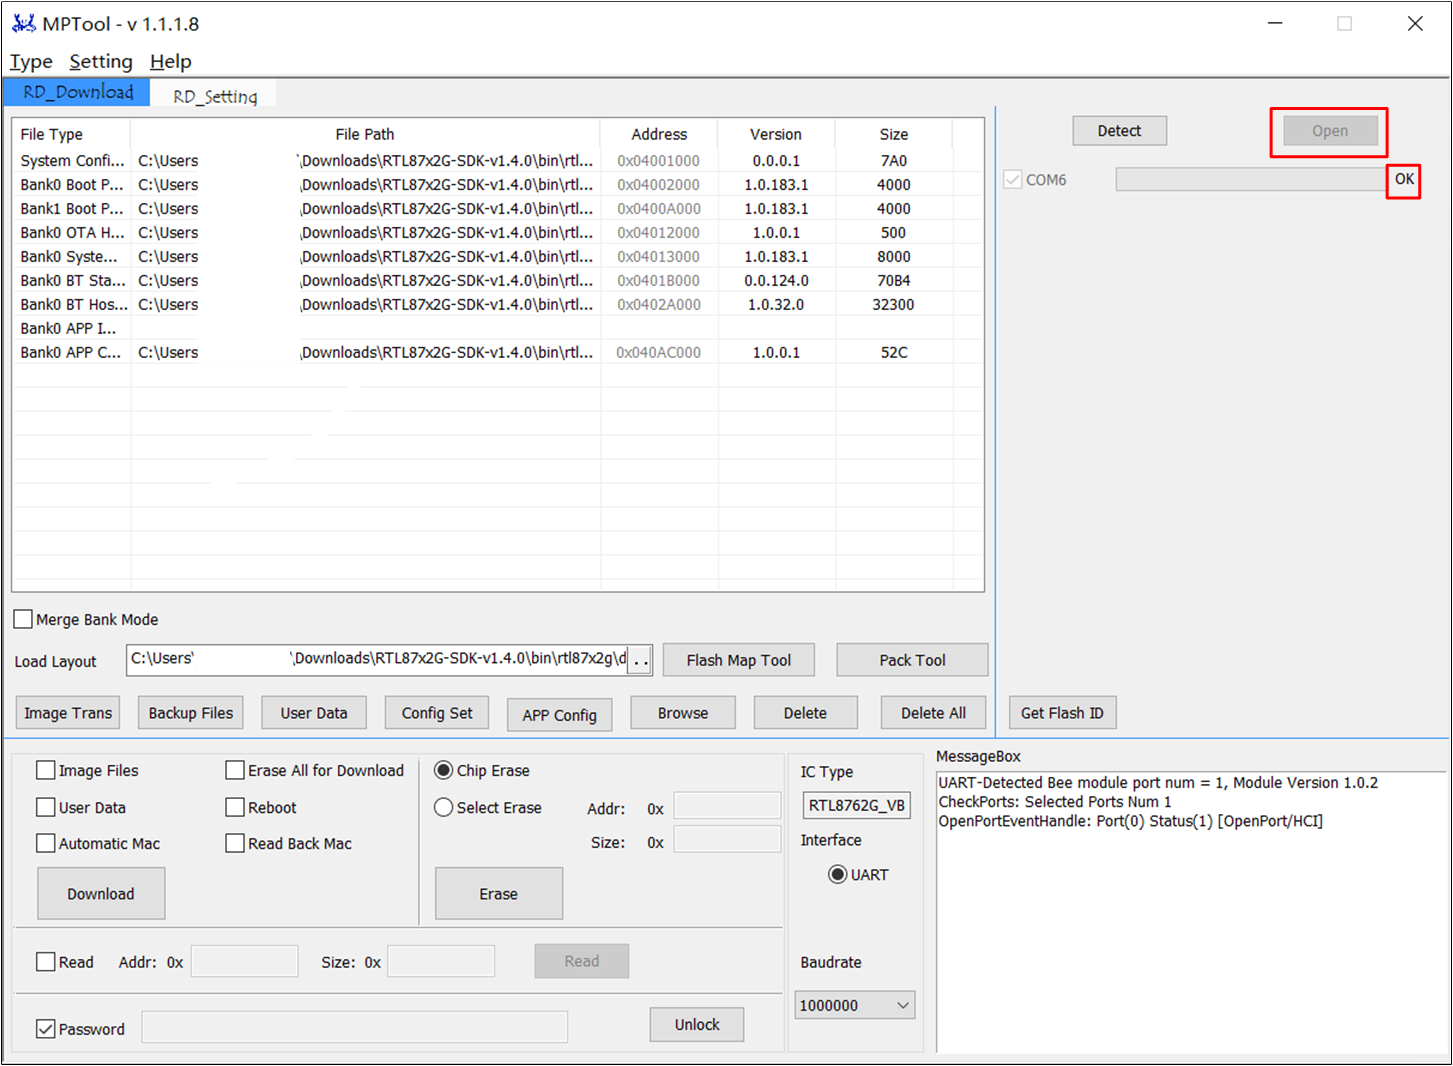1453x1066 pixels.
Task: Select the Bank0 APP I... row in file list
Action: point(68,329)
